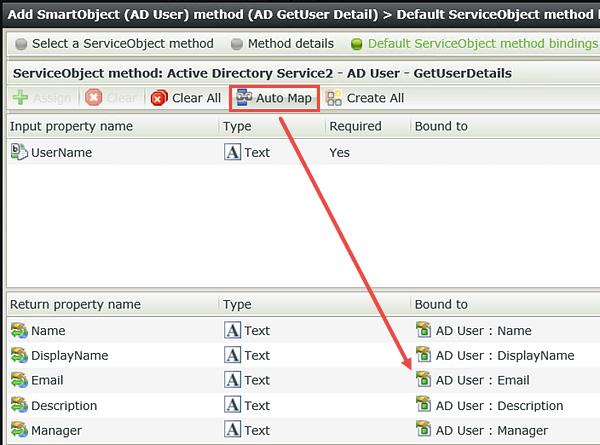Image resolution: width=600 pixels, height=445 pixels.
Task: Click the AD User : DisplayName binding text
Action: pos(505,356)
